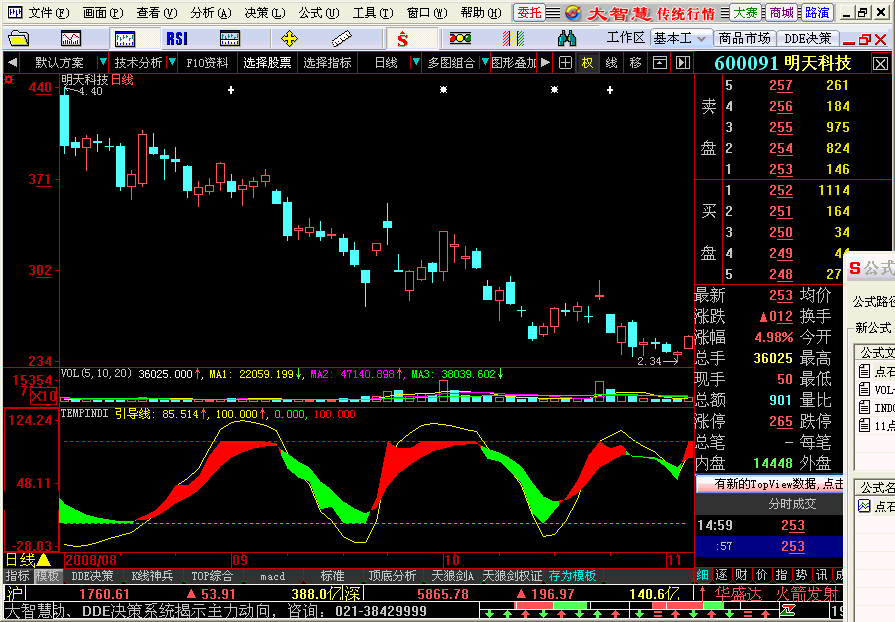Click the 沪 Shanghai index label

pos(14,593)
